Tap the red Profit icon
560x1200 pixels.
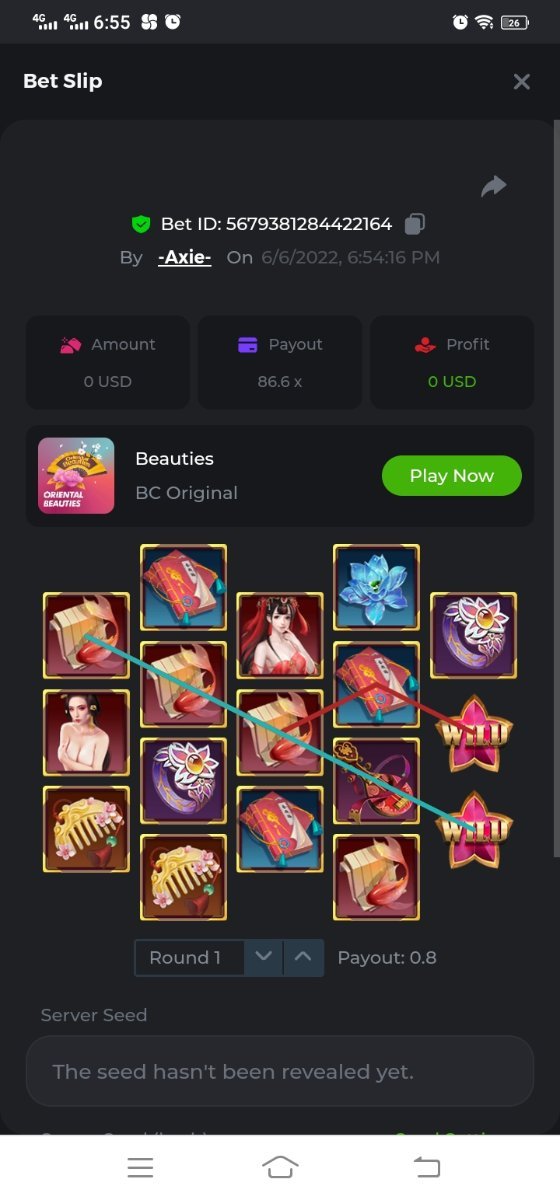tap(425, 345)
